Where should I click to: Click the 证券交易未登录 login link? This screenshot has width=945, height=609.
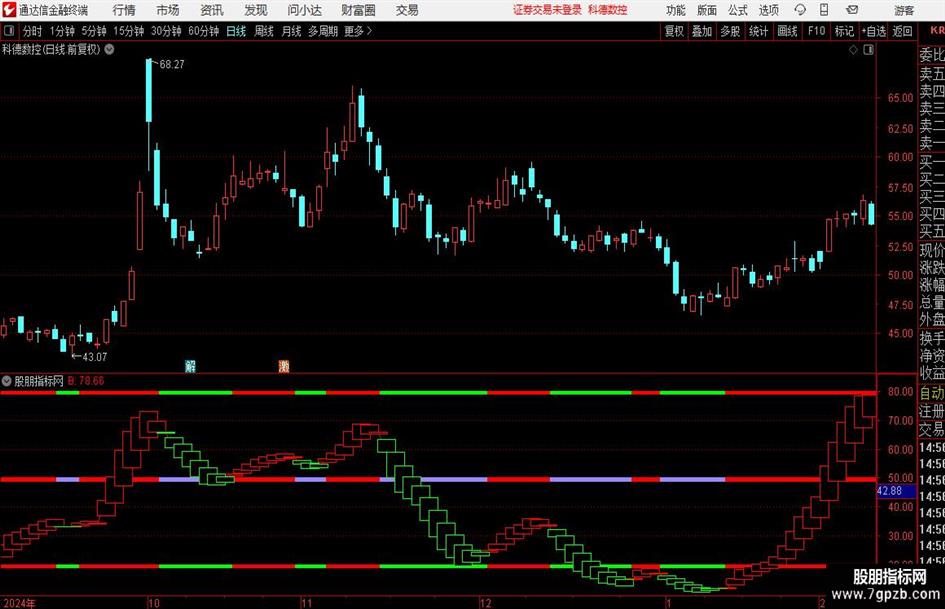[x=548, y=10]
